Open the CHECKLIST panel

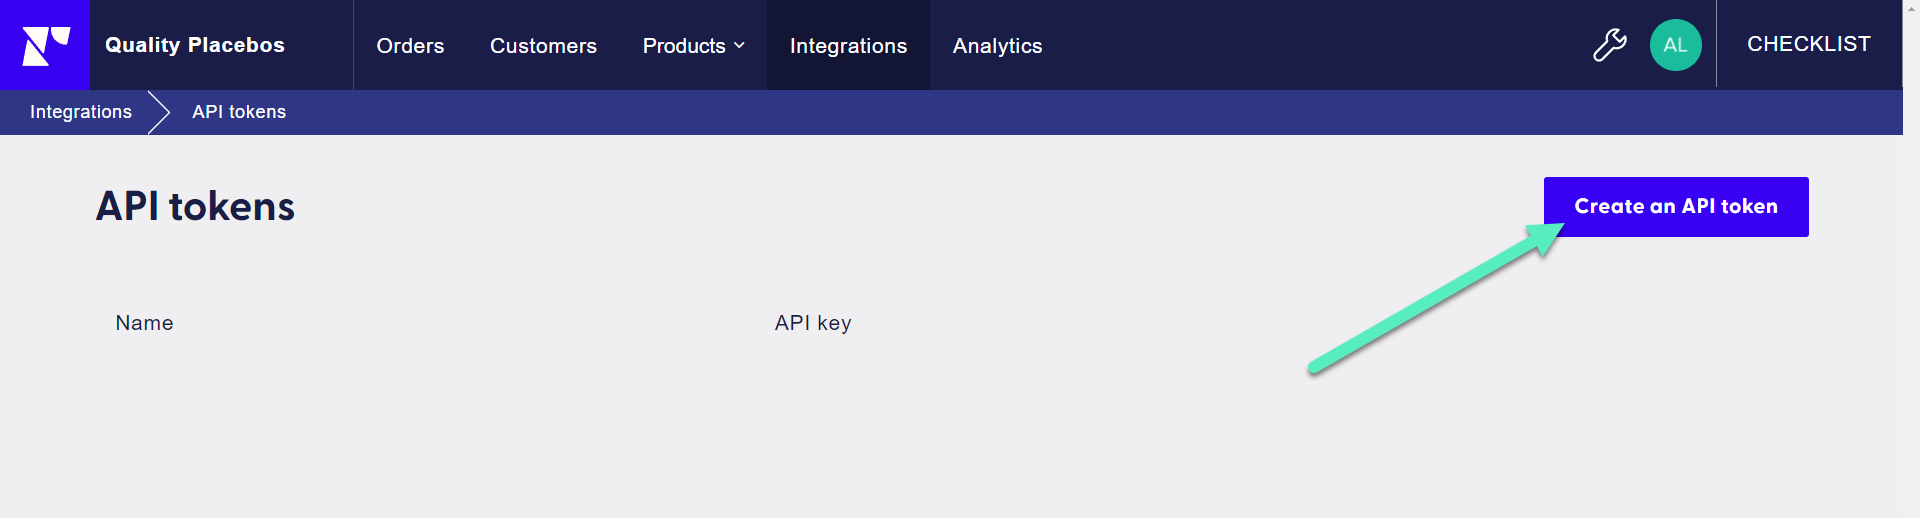point(1808,44)
